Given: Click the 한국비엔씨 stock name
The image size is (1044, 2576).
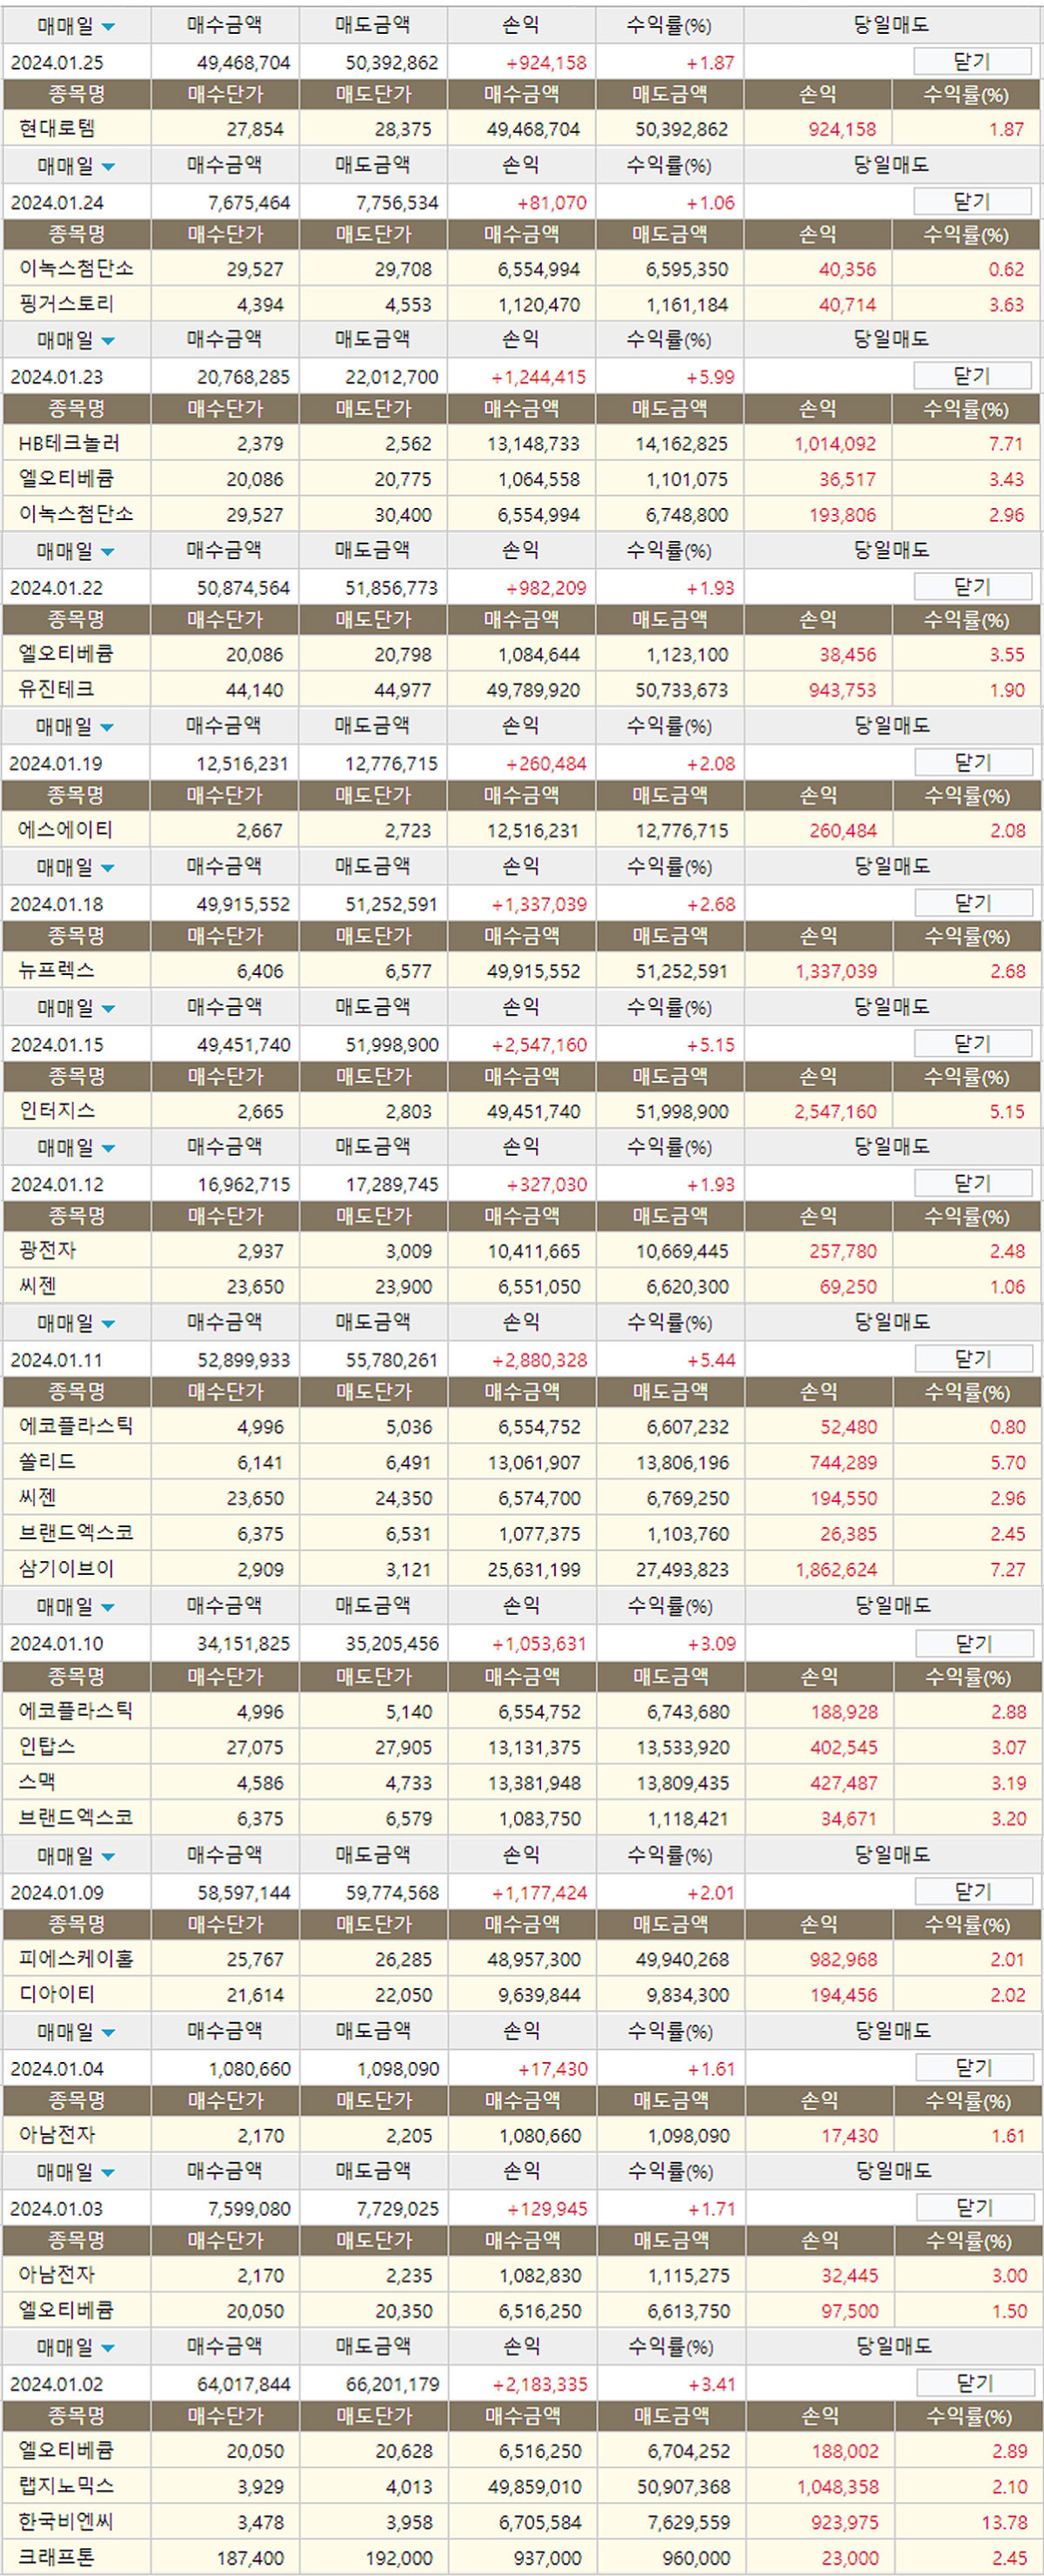Looking at the screenshot, I should click(66, 2522).
